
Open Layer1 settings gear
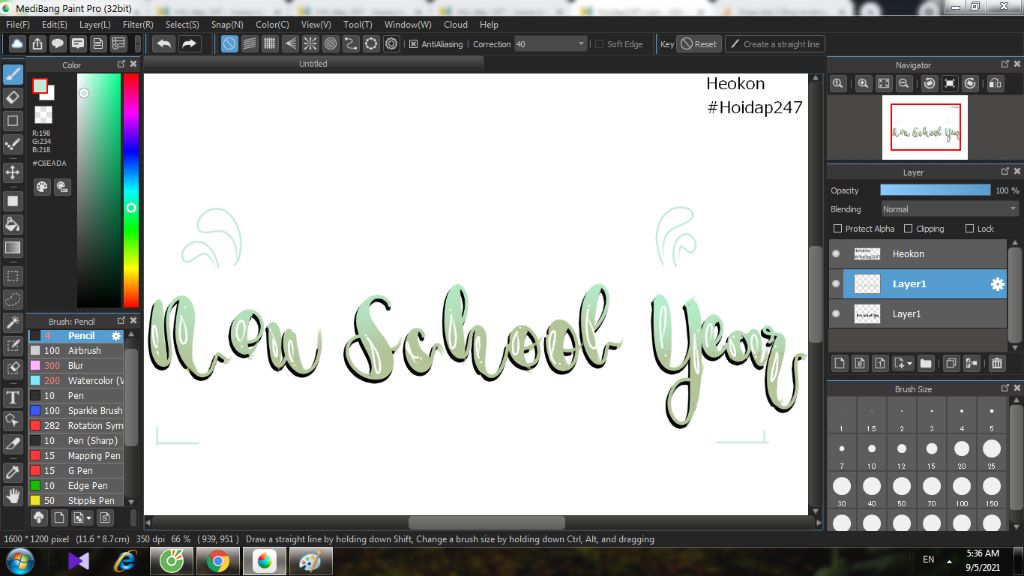pos(997,284)
